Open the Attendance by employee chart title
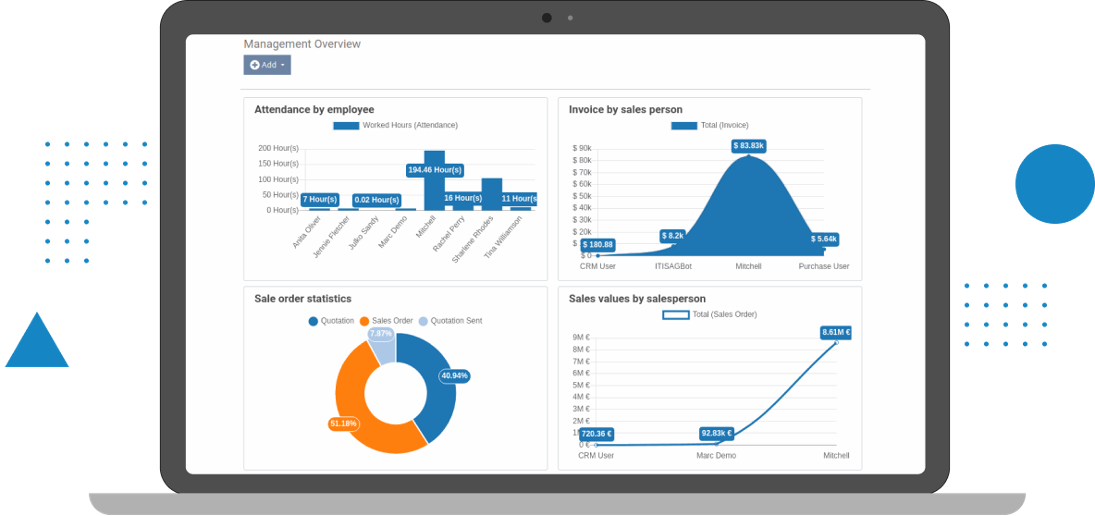 pyautogui.click(x=314, y=109)
